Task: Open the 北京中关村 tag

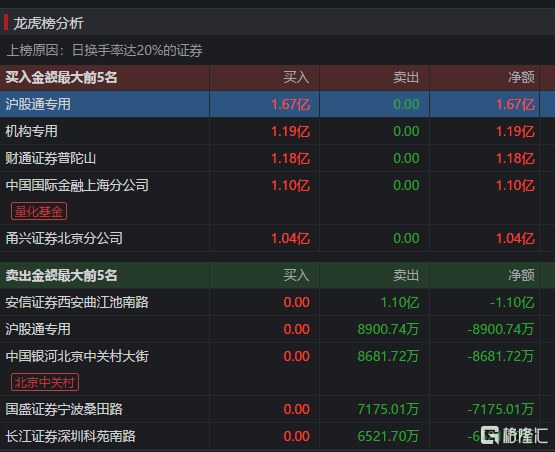Action: pyautogui.click(x=45, y=382)
